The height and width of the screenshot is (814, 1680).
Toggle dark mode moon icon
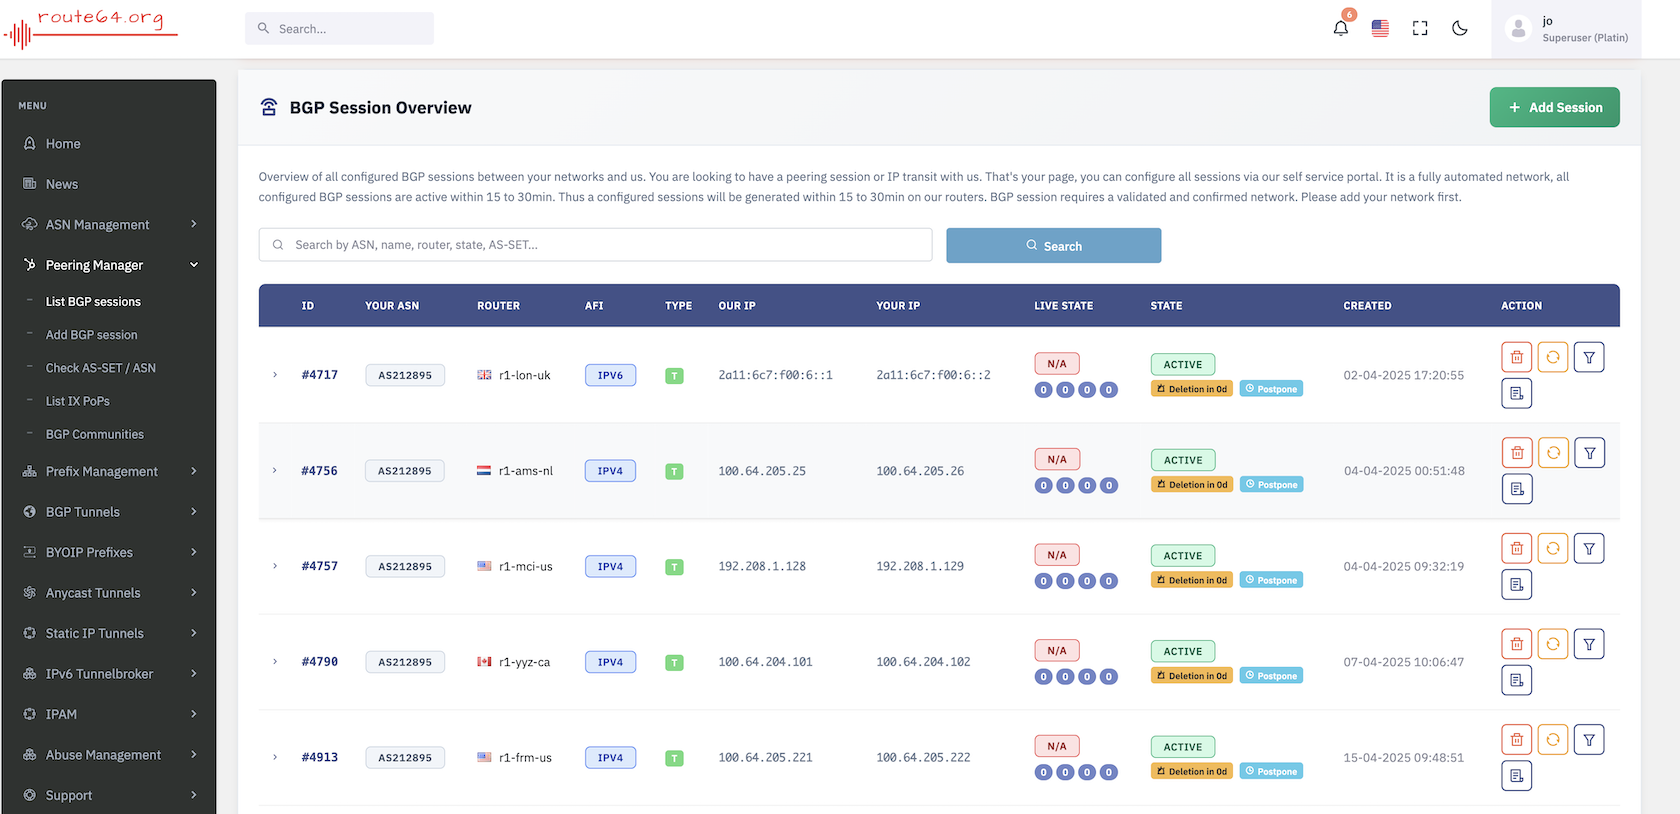[x=1460, y=28]
